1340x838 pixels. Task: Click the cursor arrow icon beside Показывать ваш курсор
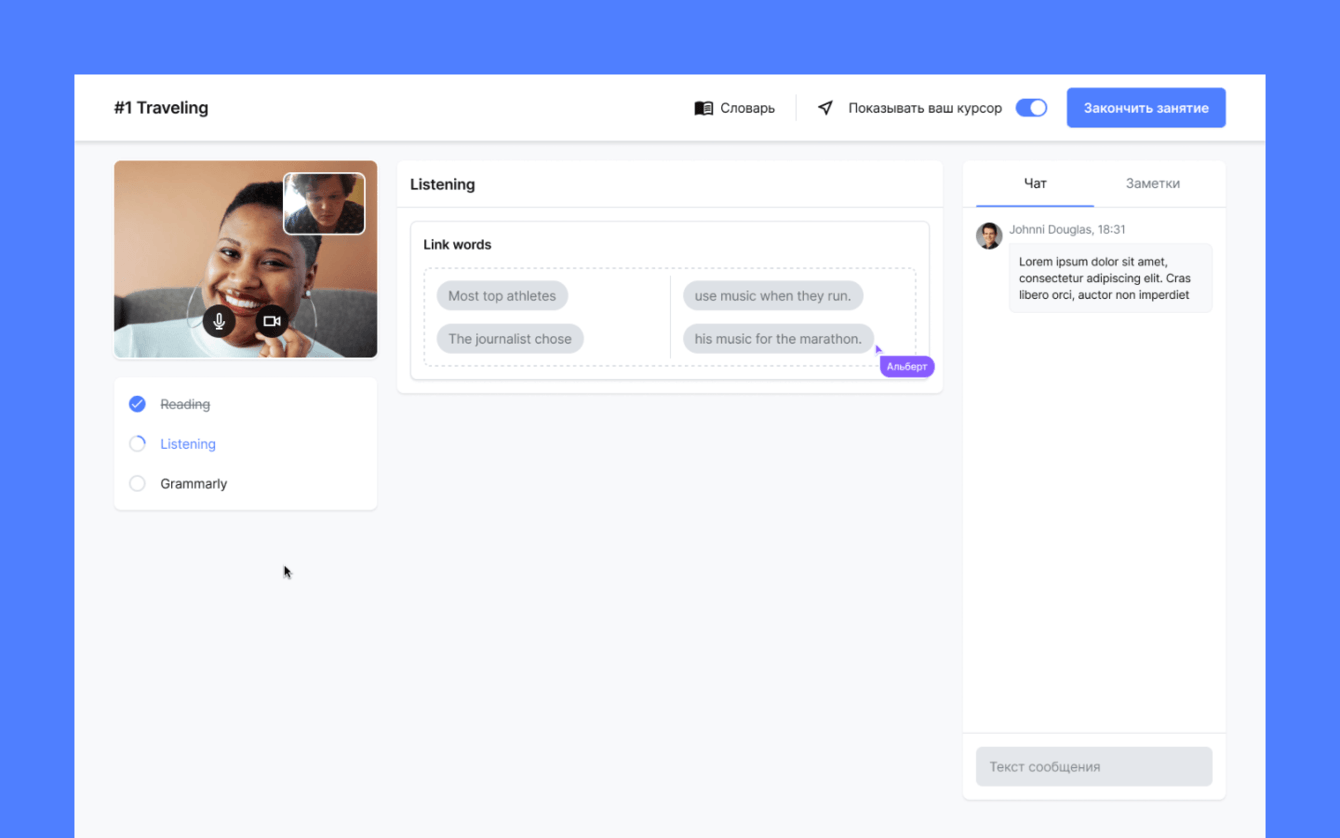825,108
